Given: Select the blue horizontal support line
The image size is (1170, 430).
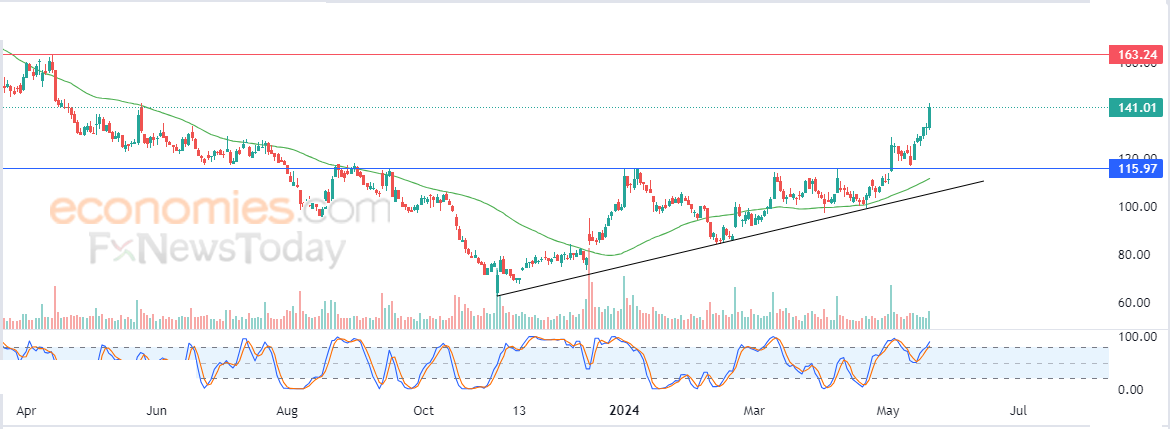Looking at the screenshot, I should coord(555,169).
